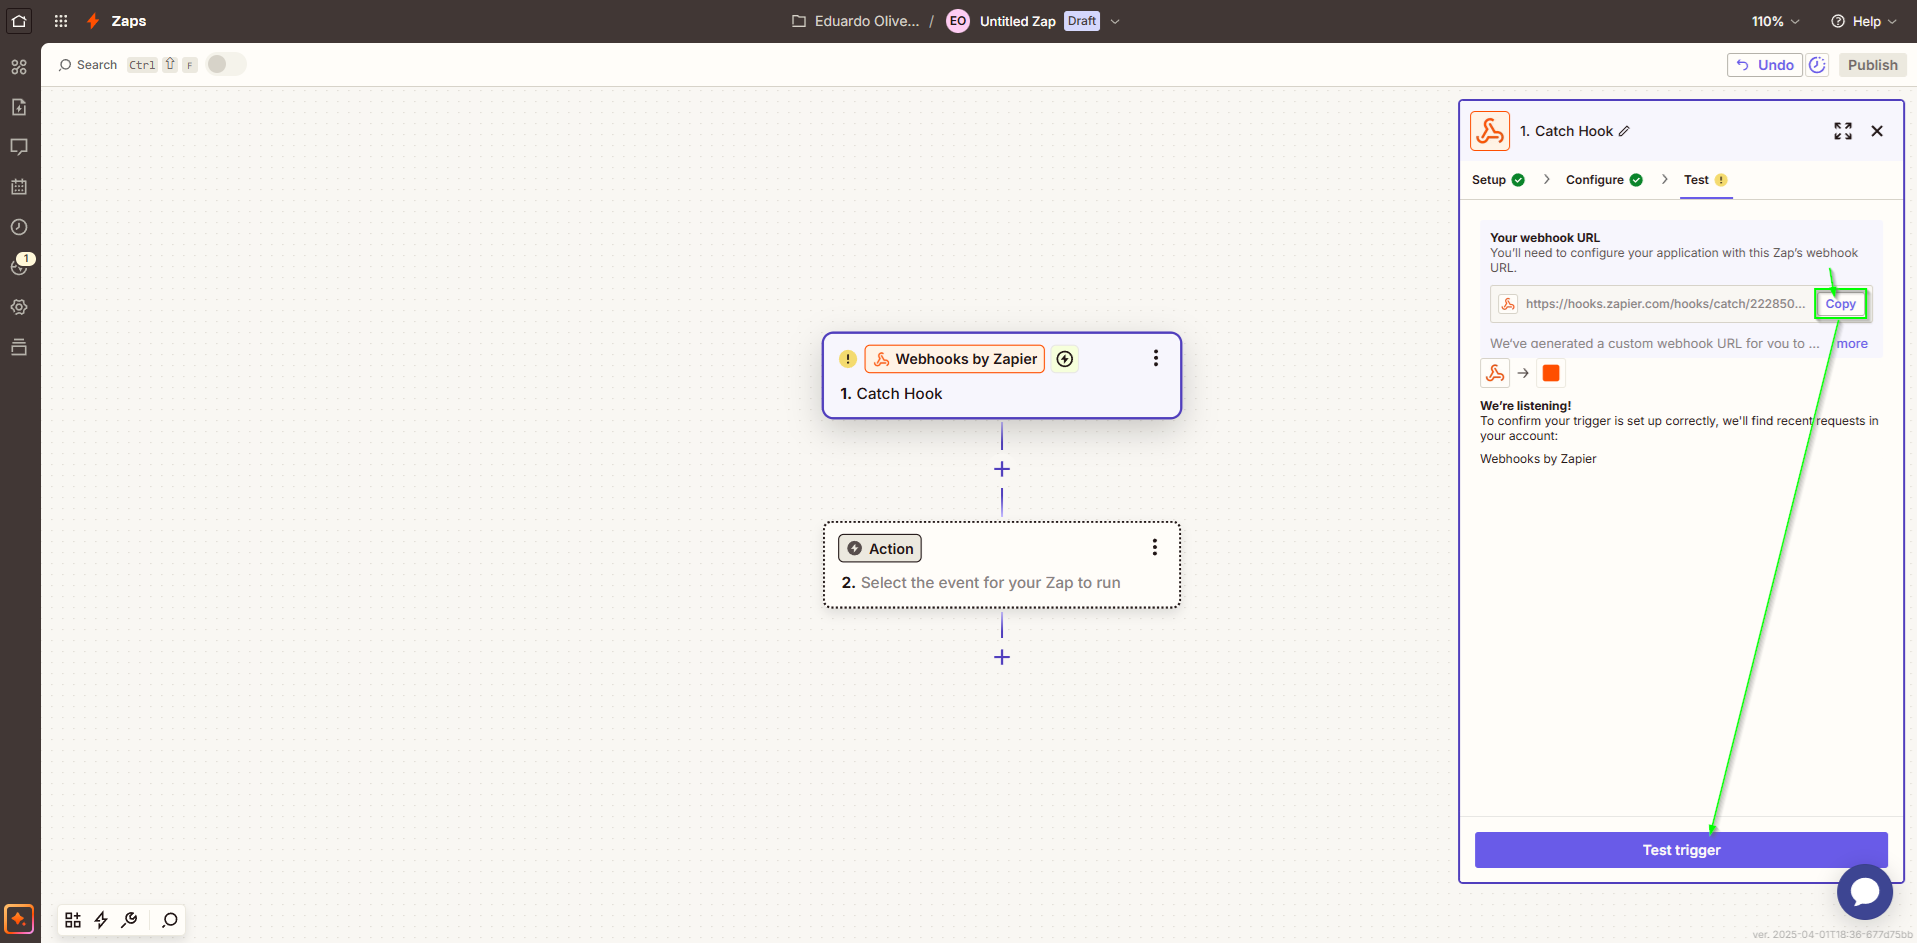Open the sidebar apps overview icon
The image size is (1917, 943).
pos(19,67)
